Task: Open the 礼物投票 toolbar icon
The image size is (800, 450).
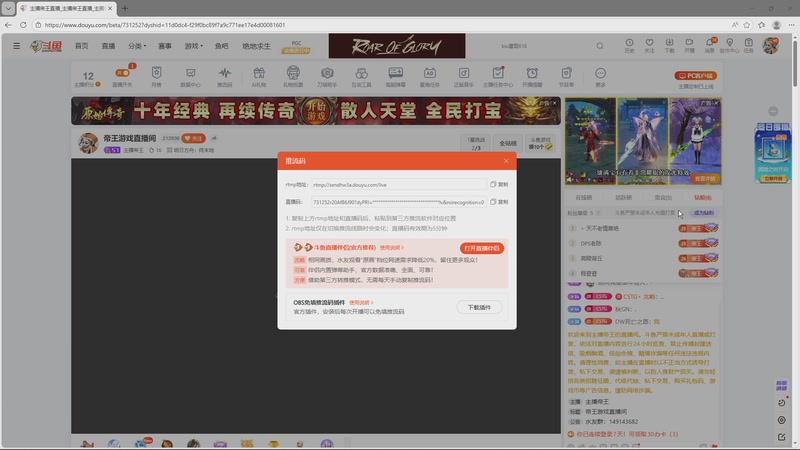Action: [x=293, y=77]
